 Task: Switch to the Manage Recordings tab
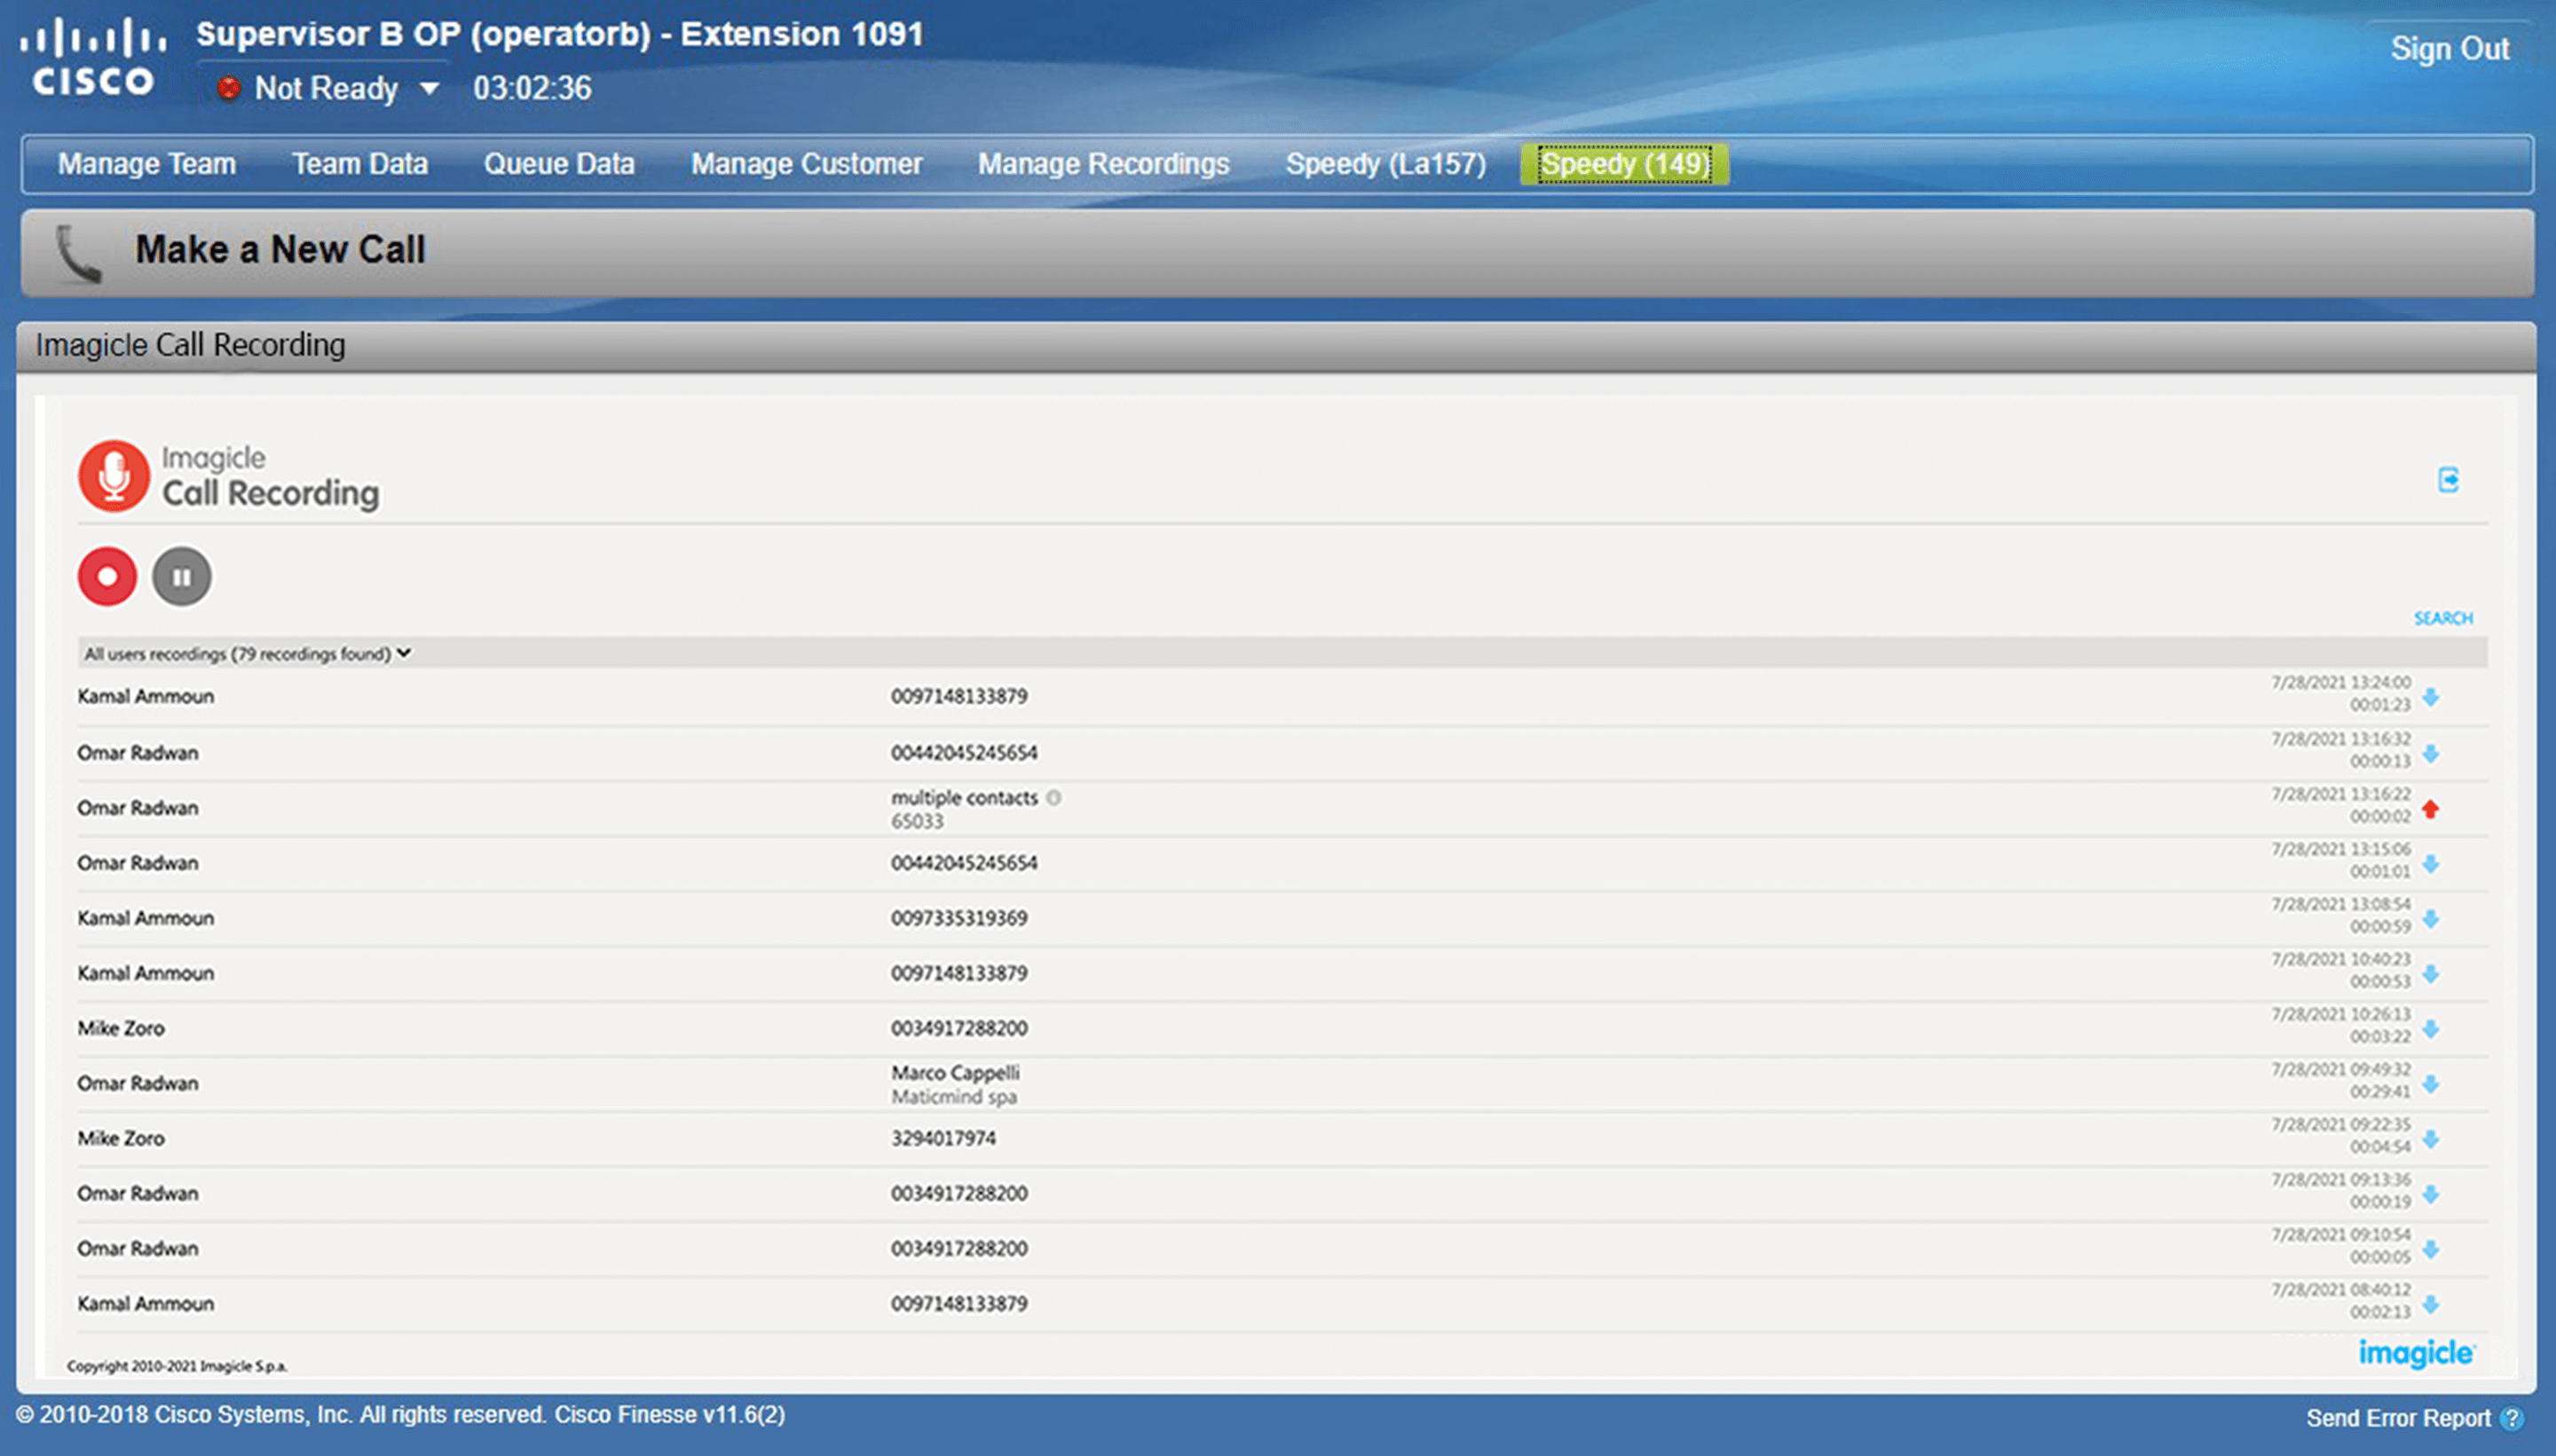tap(1103, 164)
